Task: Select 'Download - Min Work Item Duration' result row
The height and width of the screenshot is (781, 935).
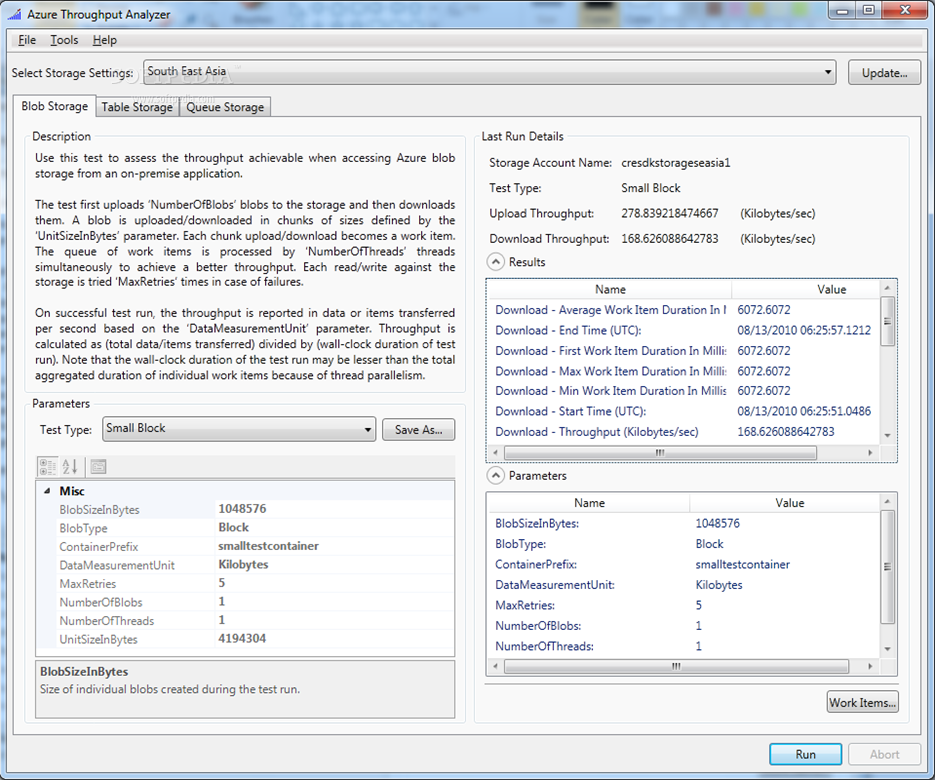Action: coord(684,391)
